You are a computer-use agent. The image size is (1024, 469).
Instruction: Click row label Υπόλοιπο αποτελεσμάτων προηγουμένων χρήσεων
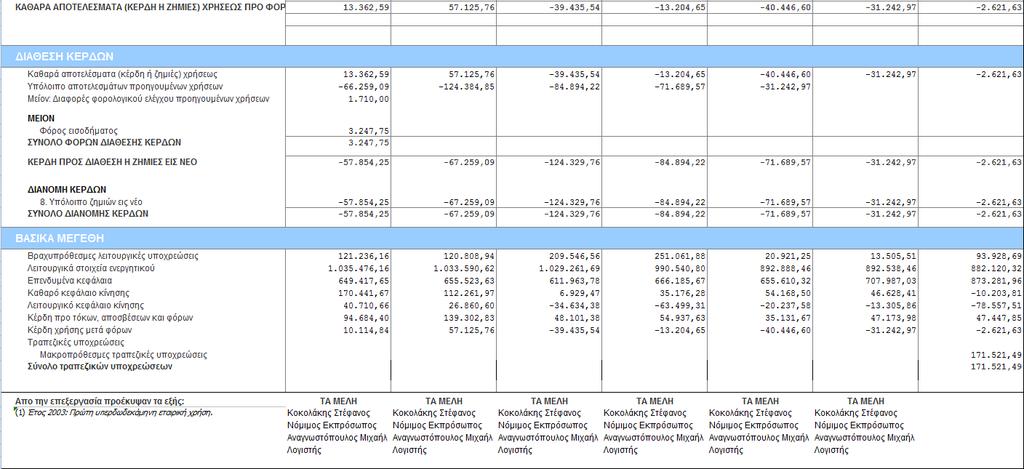point(126,87)
